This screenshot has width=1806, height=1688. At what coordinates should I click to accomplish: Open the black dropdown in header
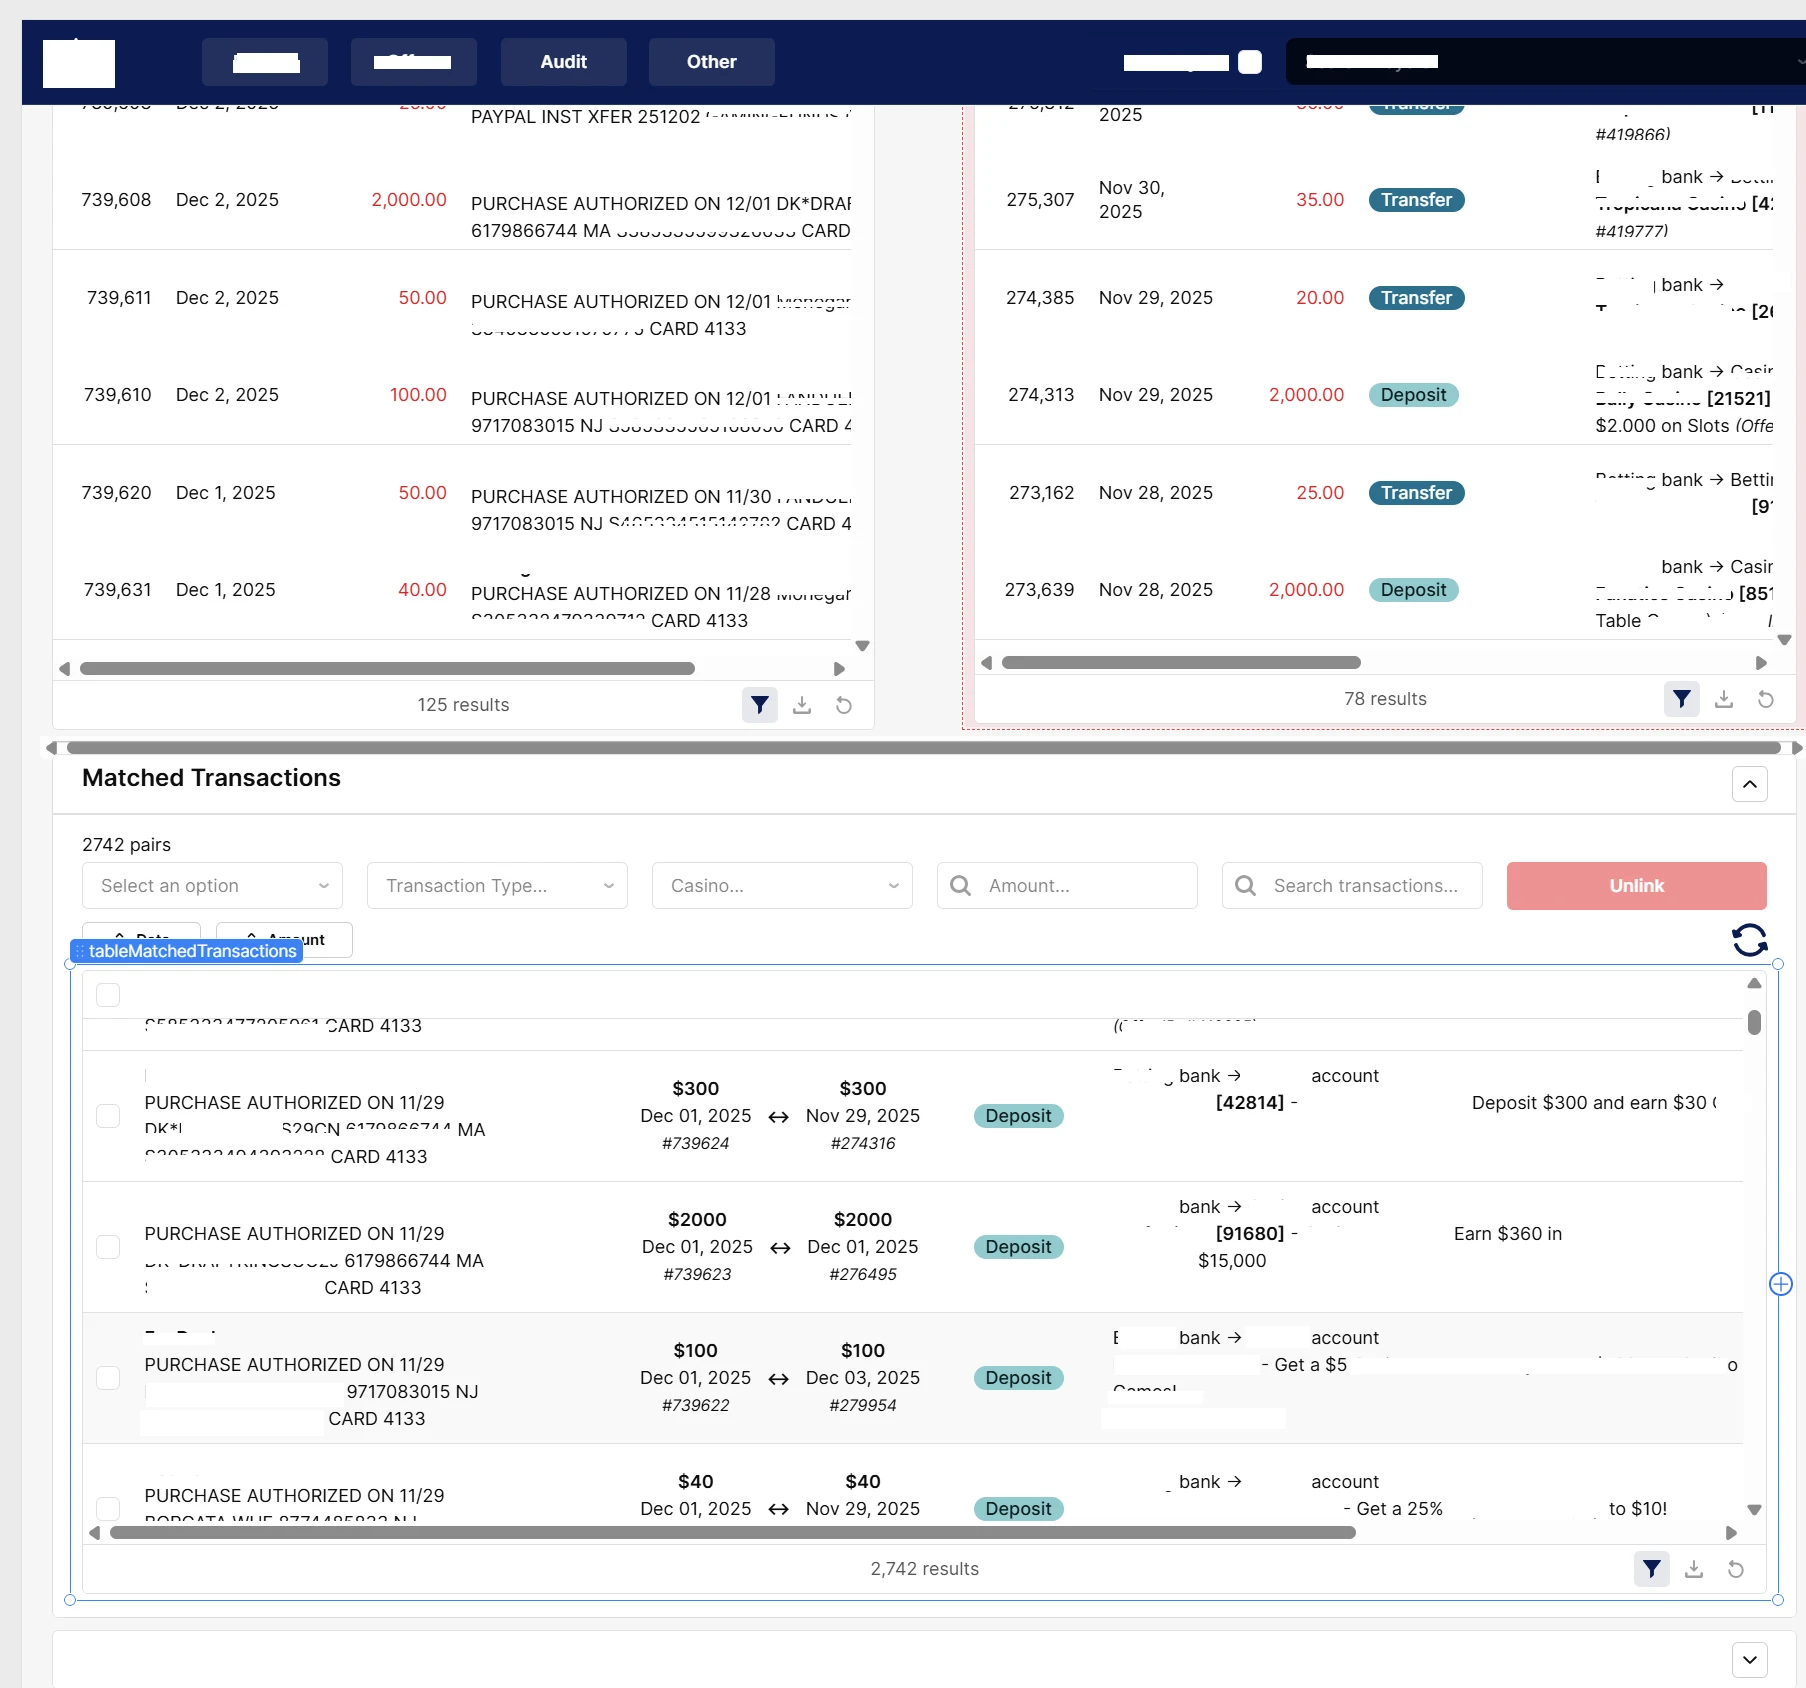(1546, 62)
